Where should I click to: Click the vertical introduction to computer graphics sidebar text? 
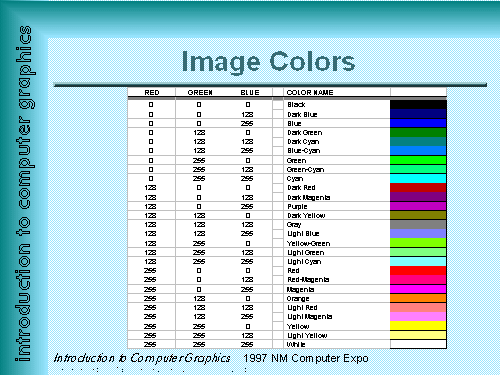[x=24, y=194]
